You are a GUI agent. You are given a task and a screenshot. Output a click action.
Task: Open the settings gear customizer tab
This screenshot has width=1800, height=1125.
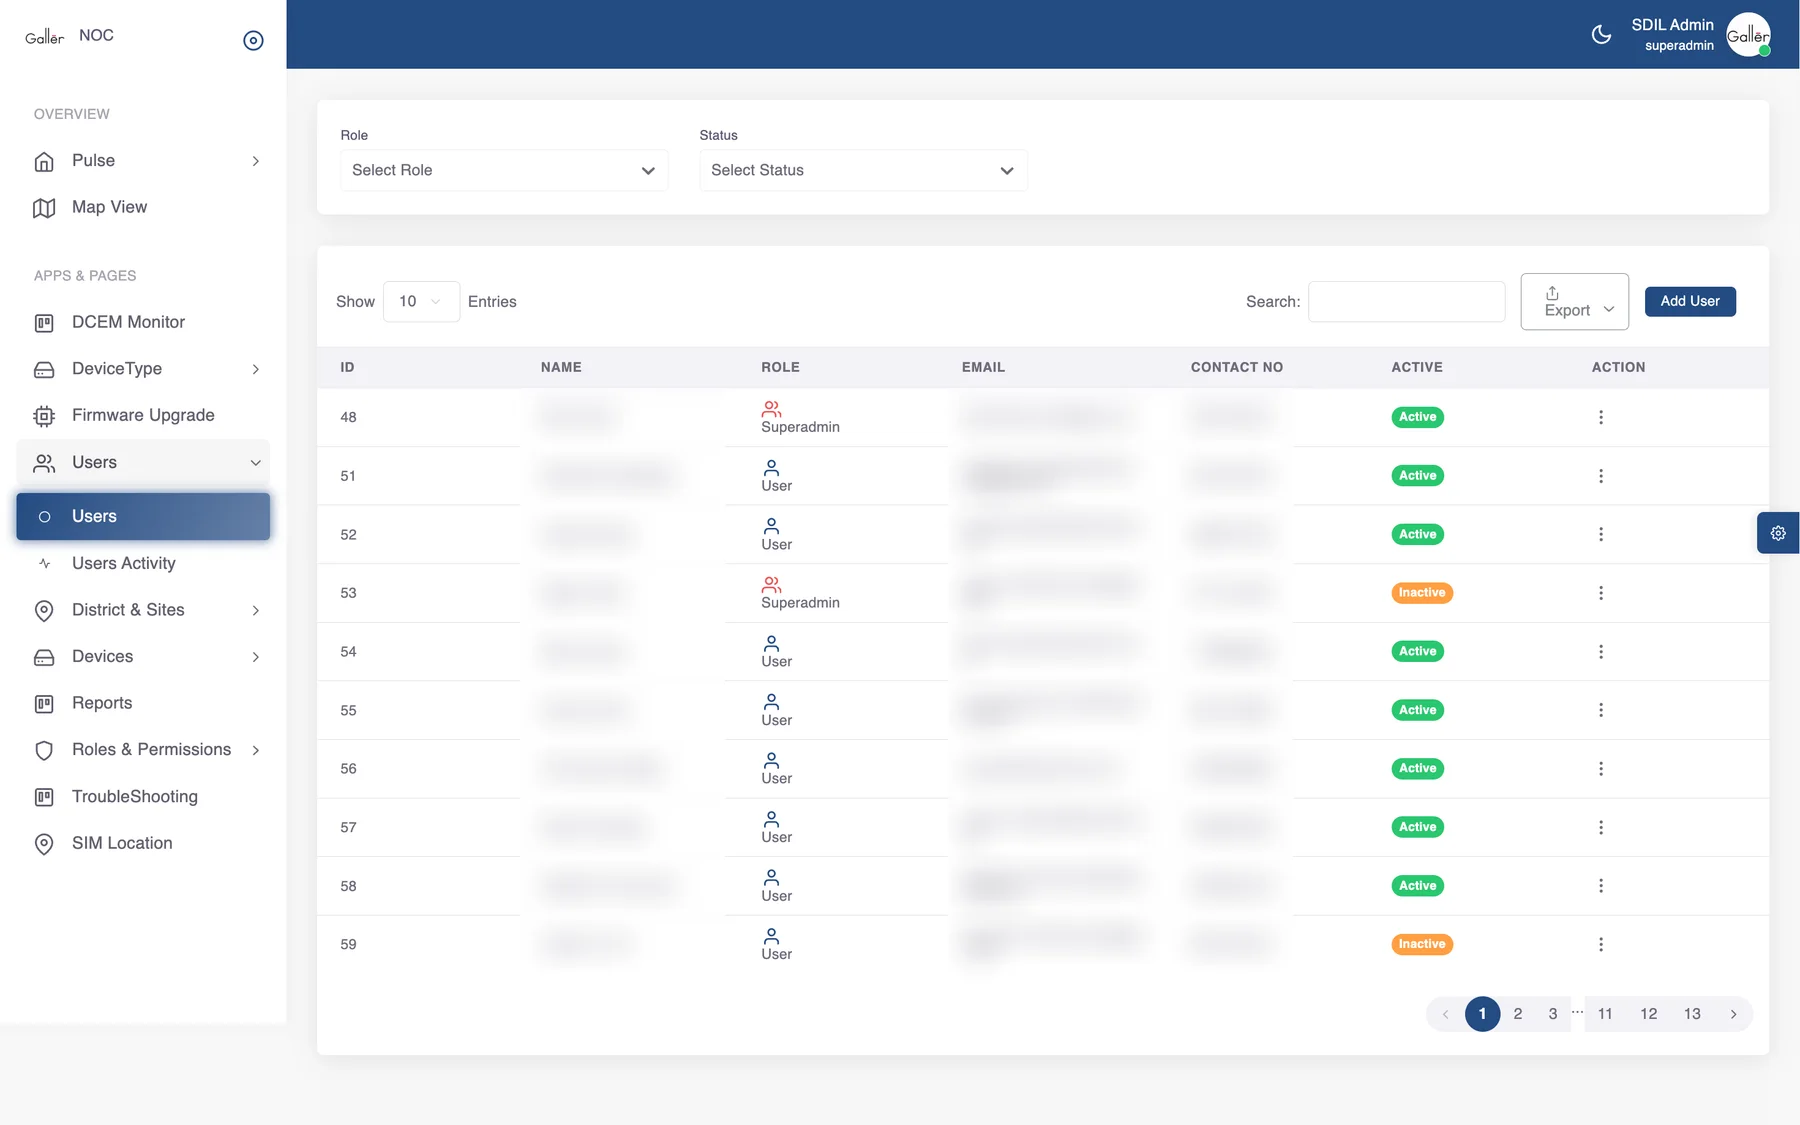tap(1778, 533)
